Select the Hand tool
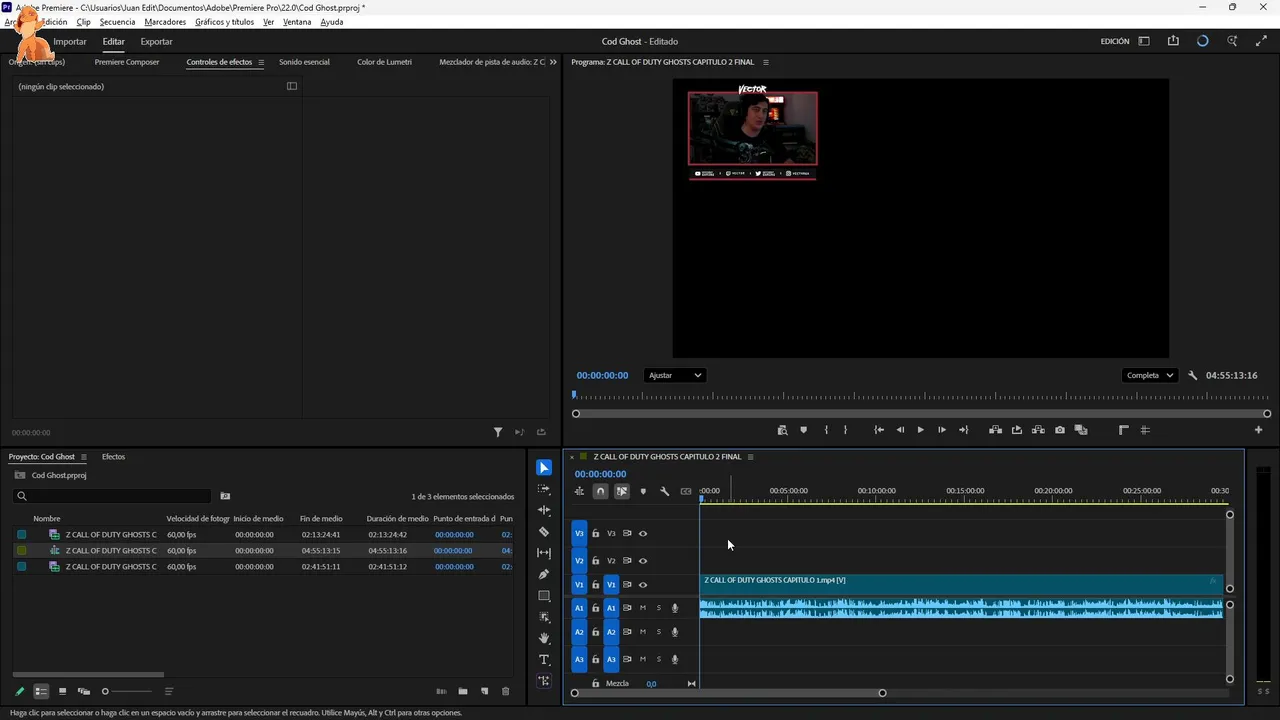The height and width of the screenshot is (720, 1280). (544, 638)
